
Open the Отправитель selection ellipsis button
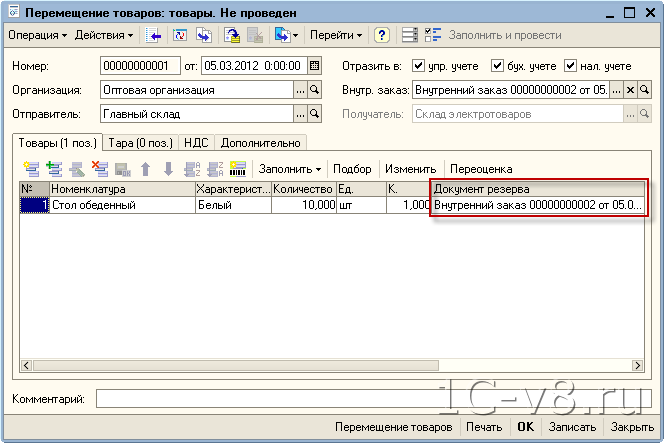coord(300,114)
